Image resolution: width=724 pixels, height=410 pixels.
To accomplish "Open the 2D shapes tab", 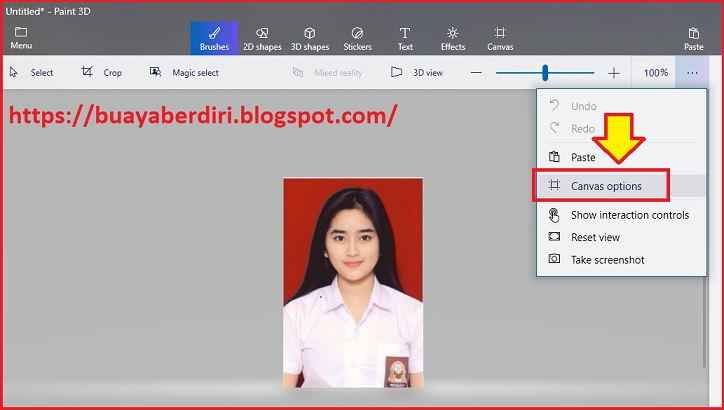I will click(x=262, y=38).
